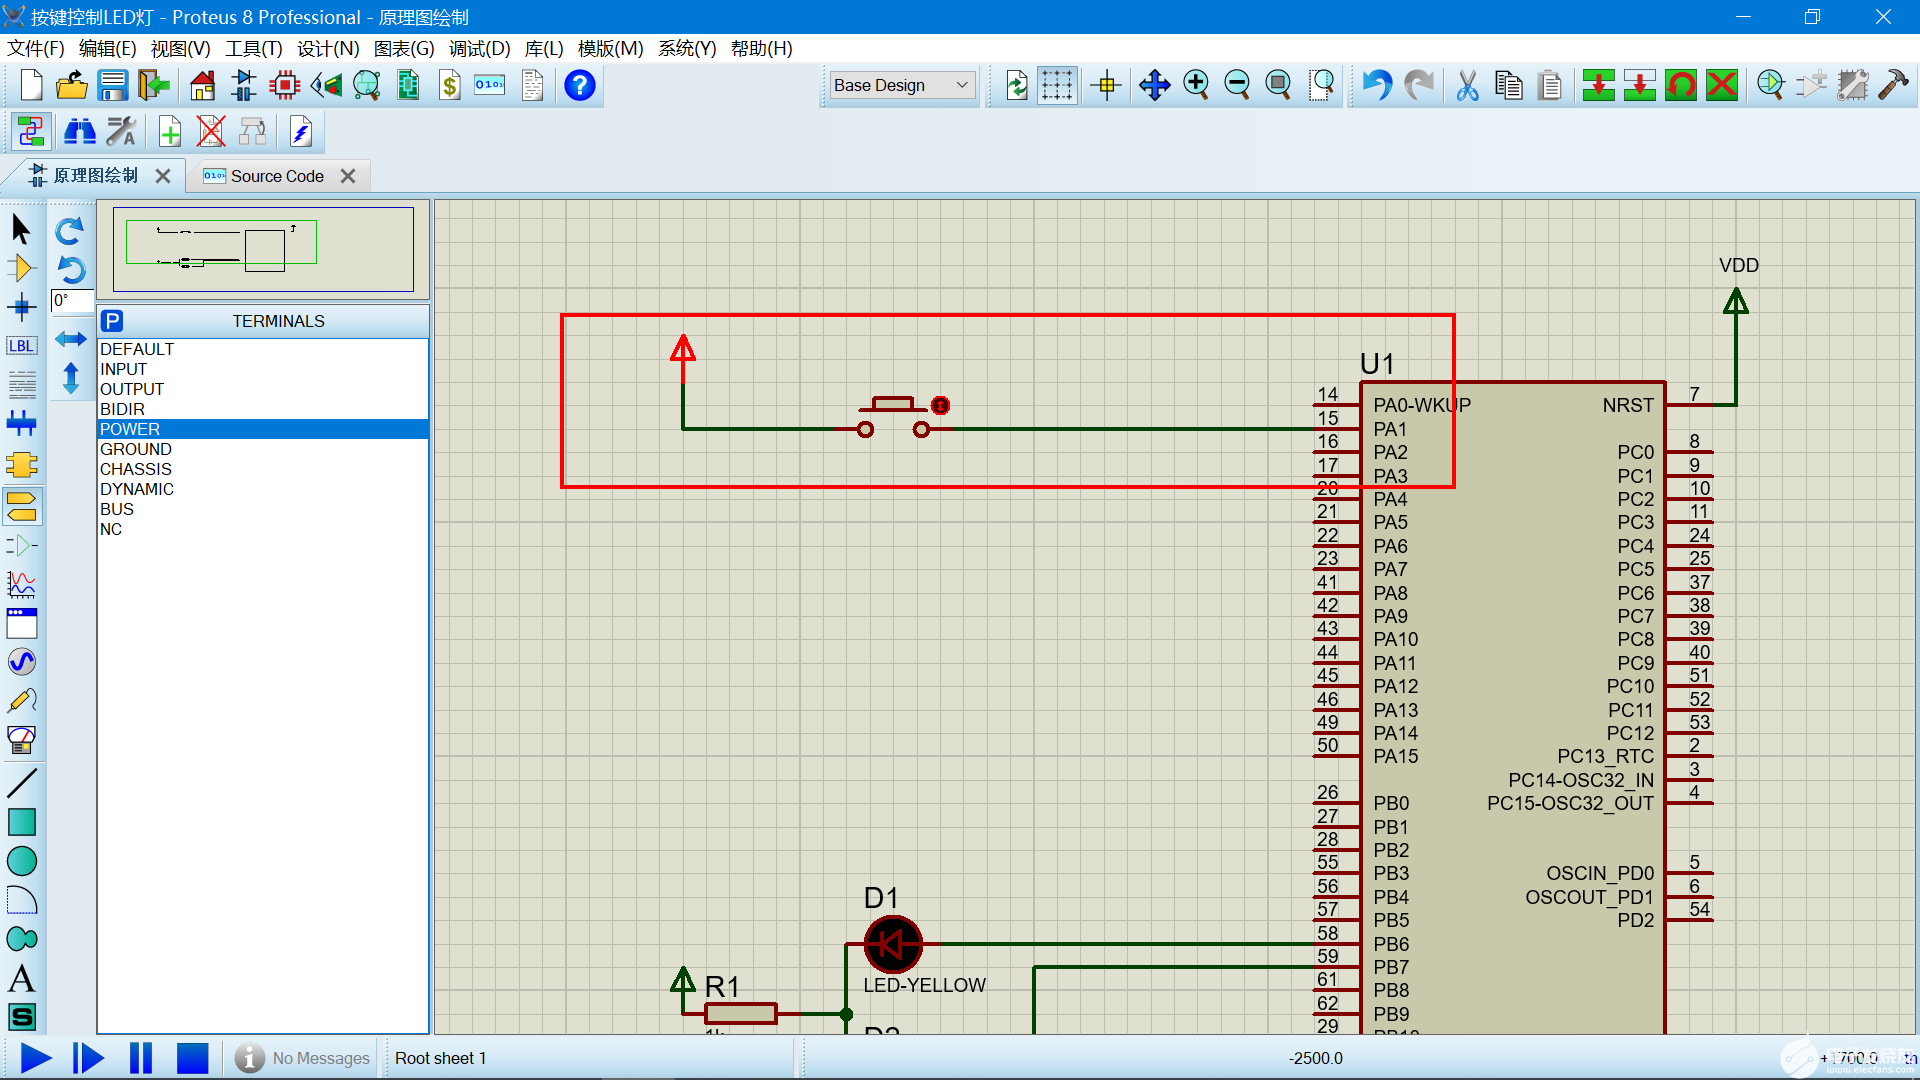
Task: Choose the Junction dot tool
Action: pos(22,307)
